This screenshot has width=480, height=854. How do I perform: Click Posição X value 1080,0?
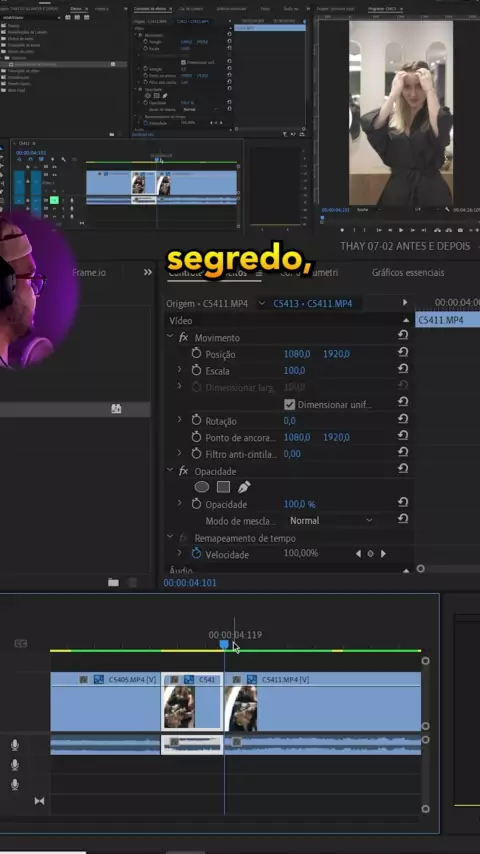tap(297, 354)
